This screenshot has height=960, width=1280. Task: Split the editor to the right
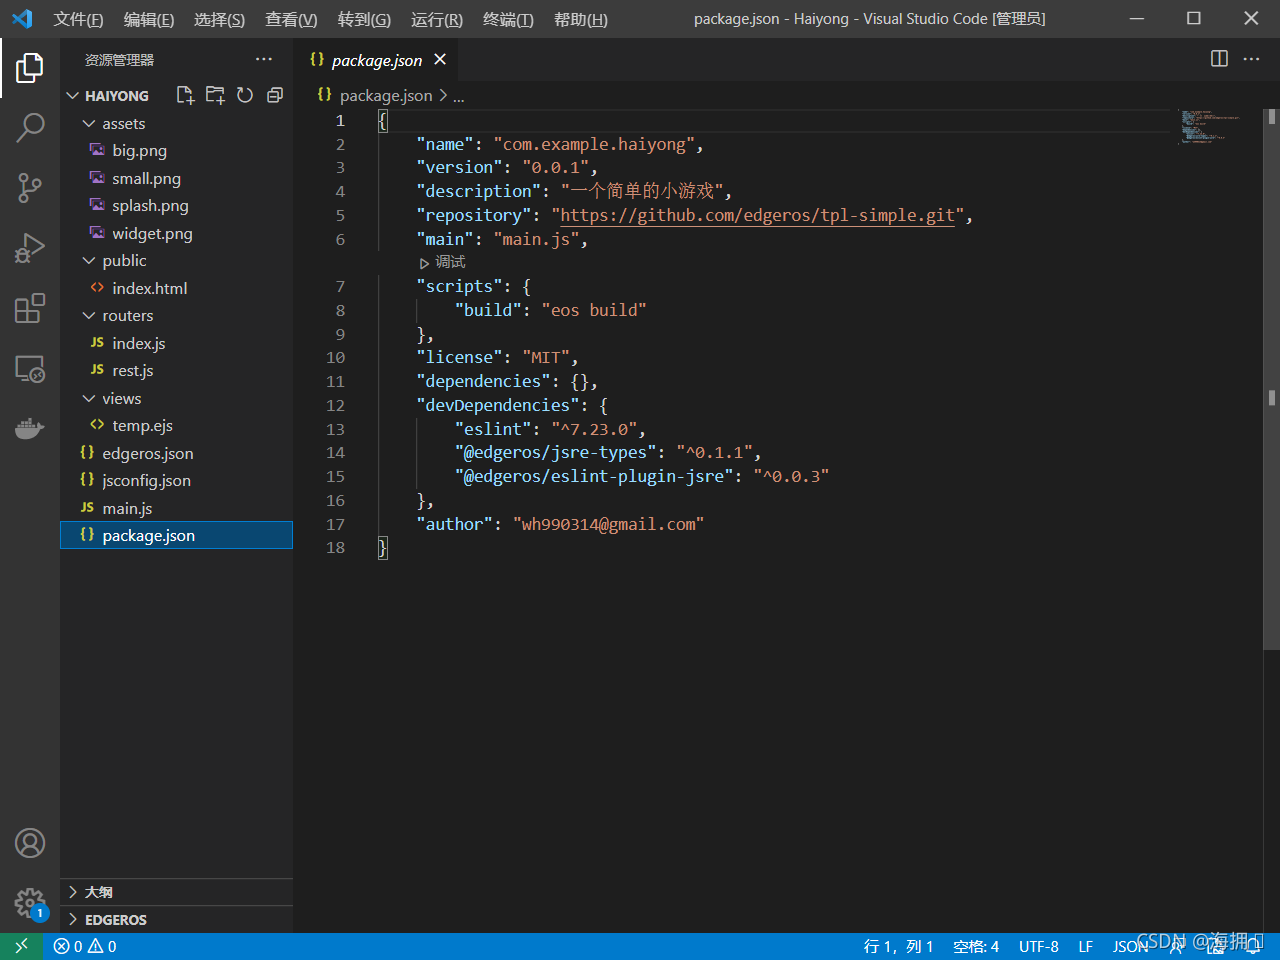tap(1219, 59)
